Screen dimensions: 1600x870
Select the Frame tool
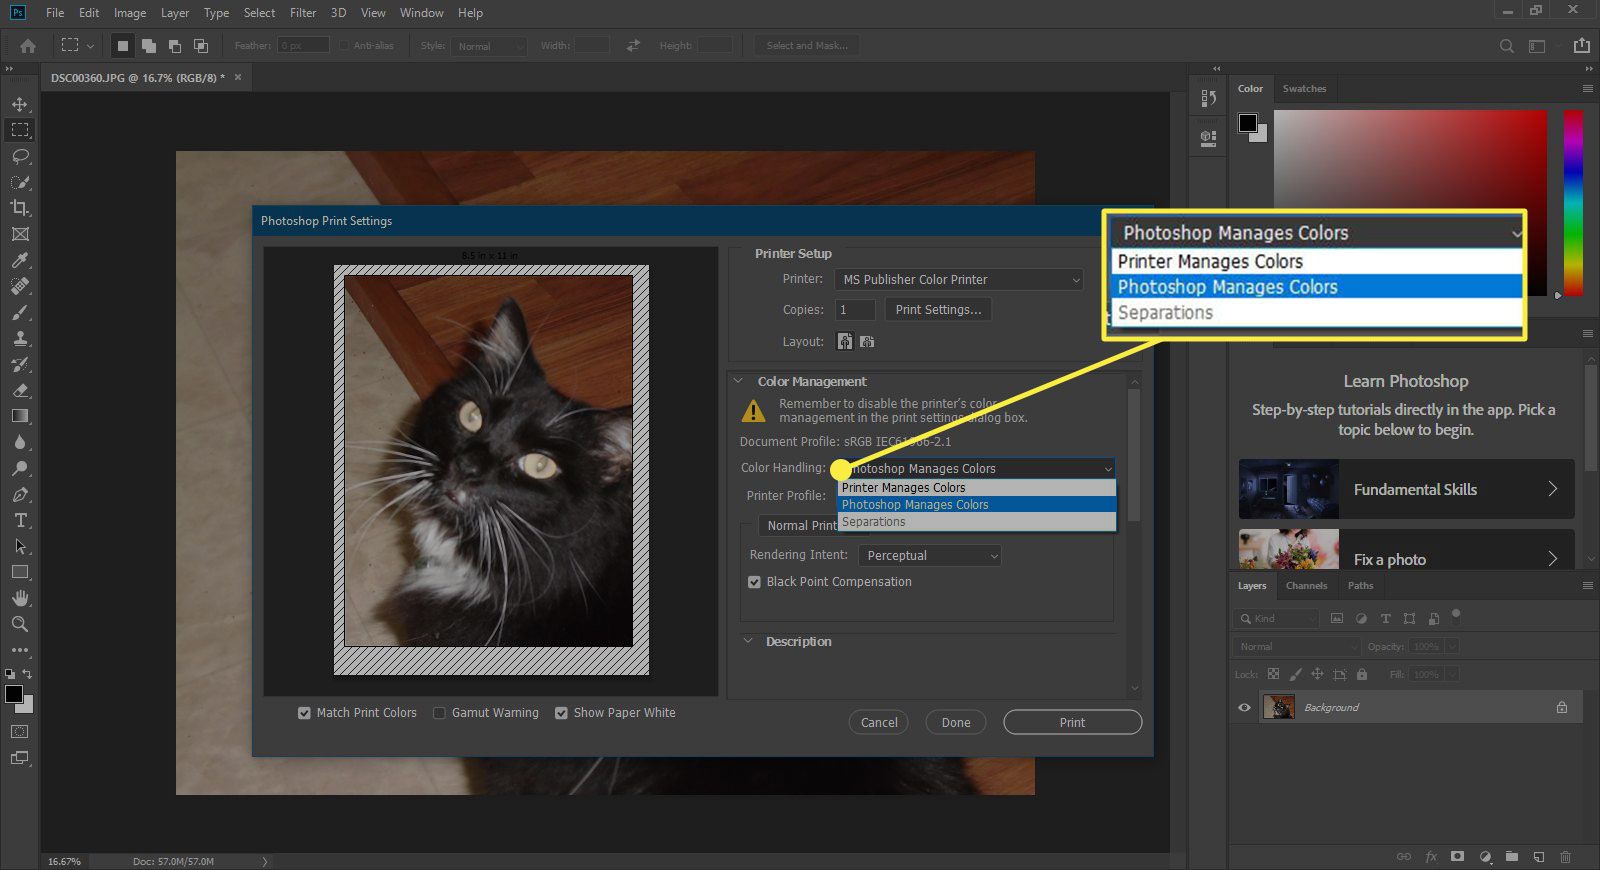coord(20,234)
